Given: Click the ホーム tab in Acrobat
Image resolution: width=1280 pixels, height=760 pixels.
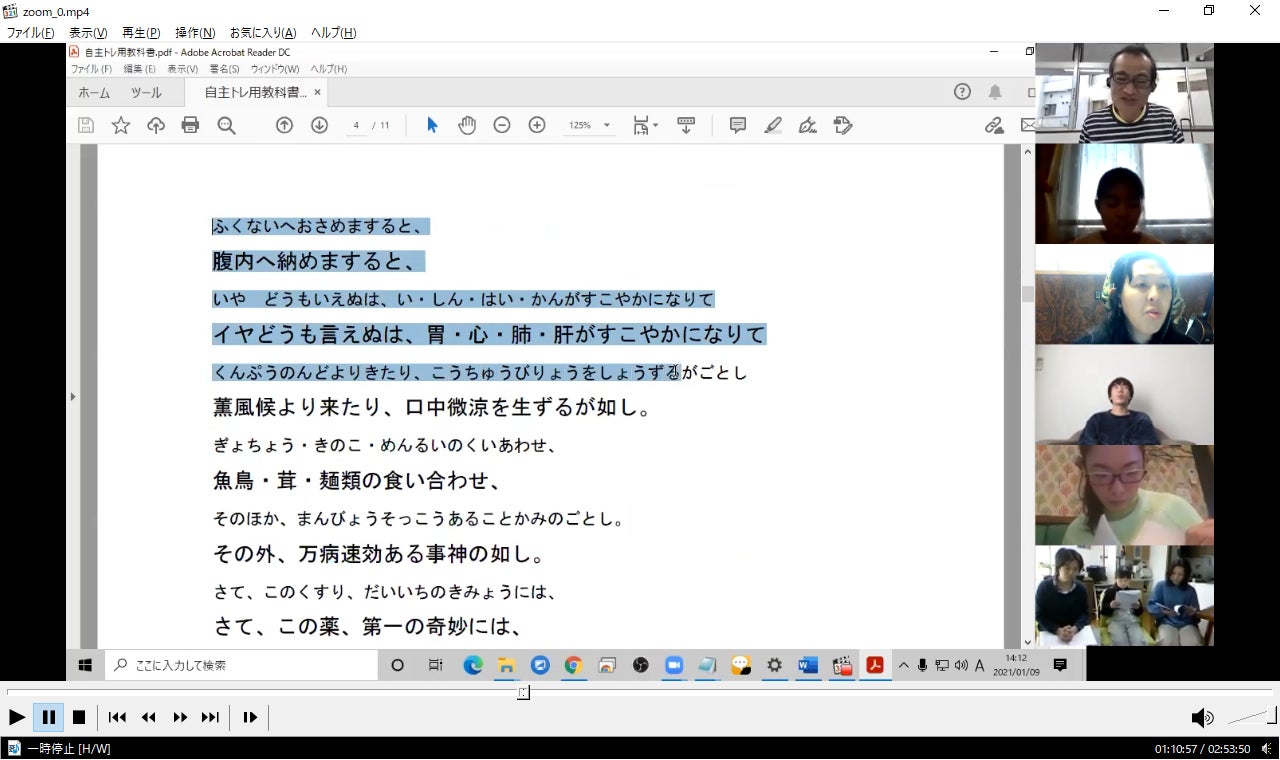Looking at the screenshot, I should (94, 92).
